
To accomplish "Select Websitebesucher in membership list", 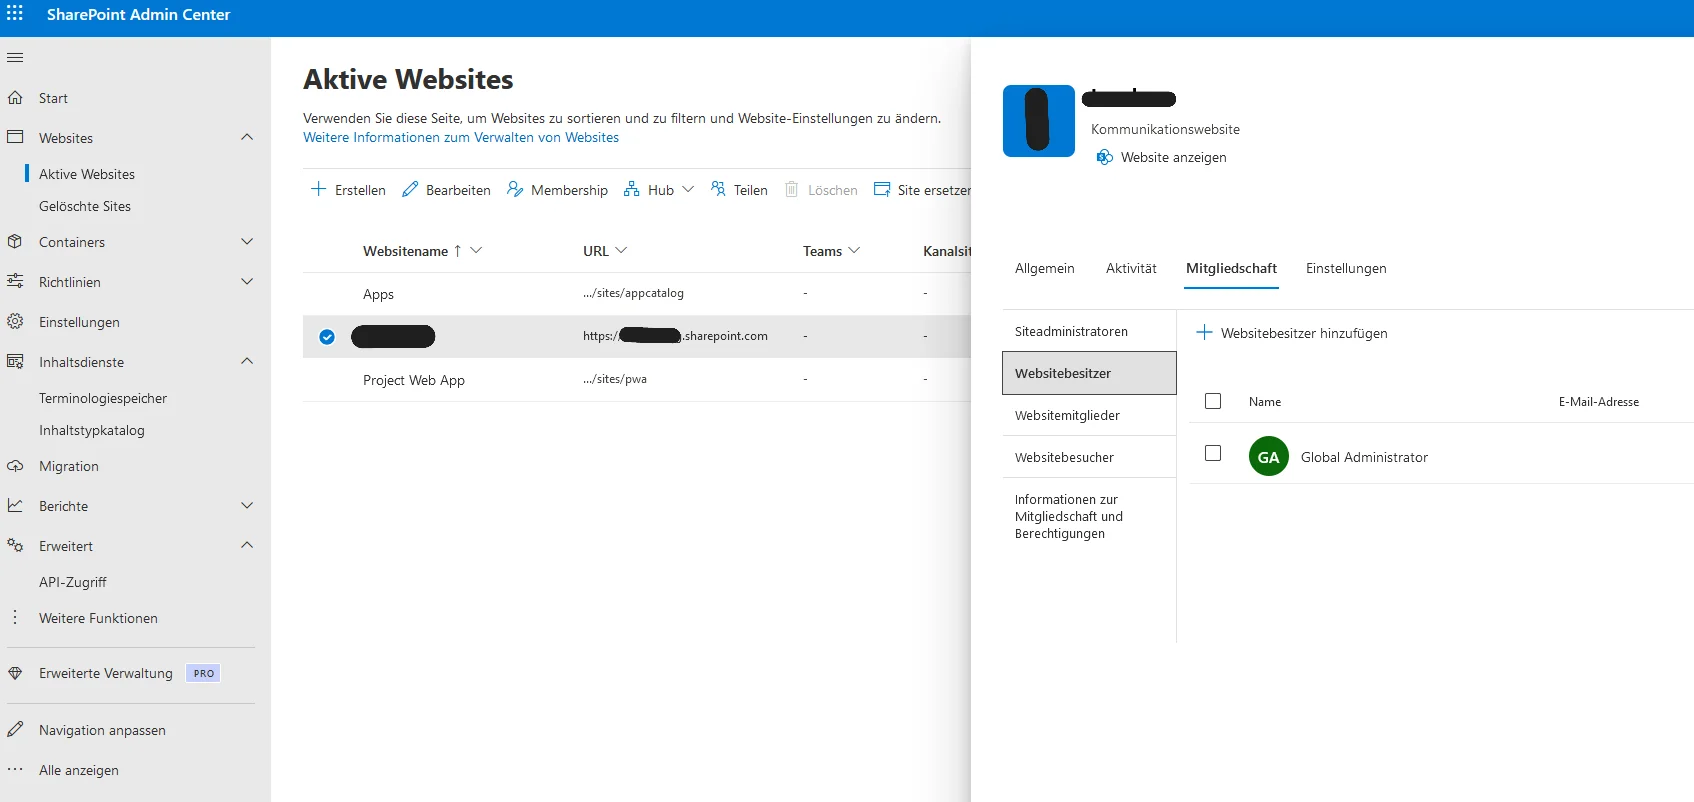I will click(x=1089, y=457).
